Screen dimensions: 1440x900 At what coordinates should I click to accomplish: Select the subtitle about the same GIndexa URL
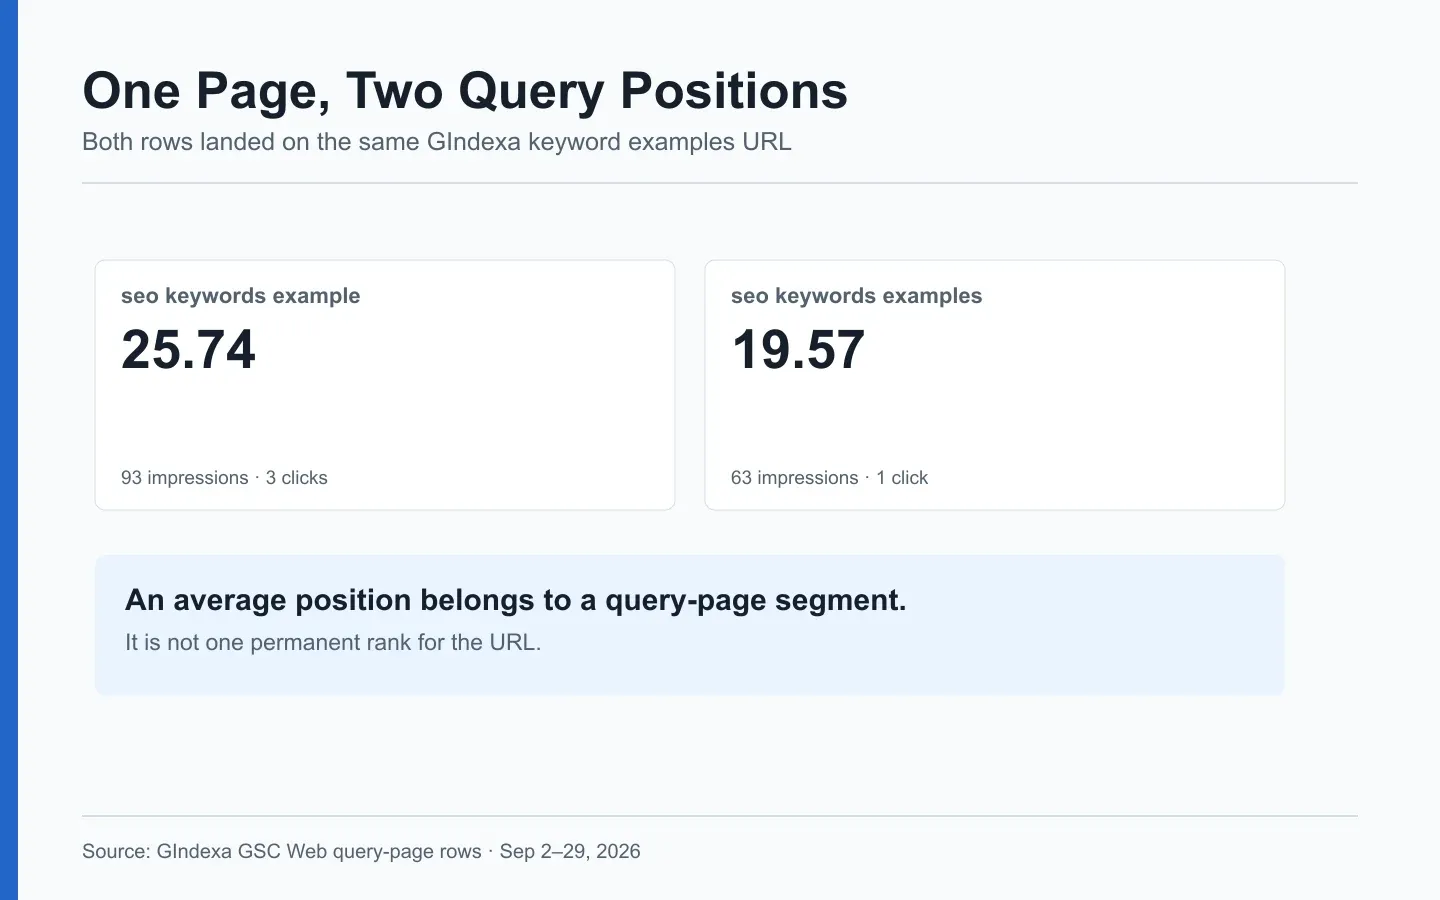pyautogui.click(x=437, y=142)
